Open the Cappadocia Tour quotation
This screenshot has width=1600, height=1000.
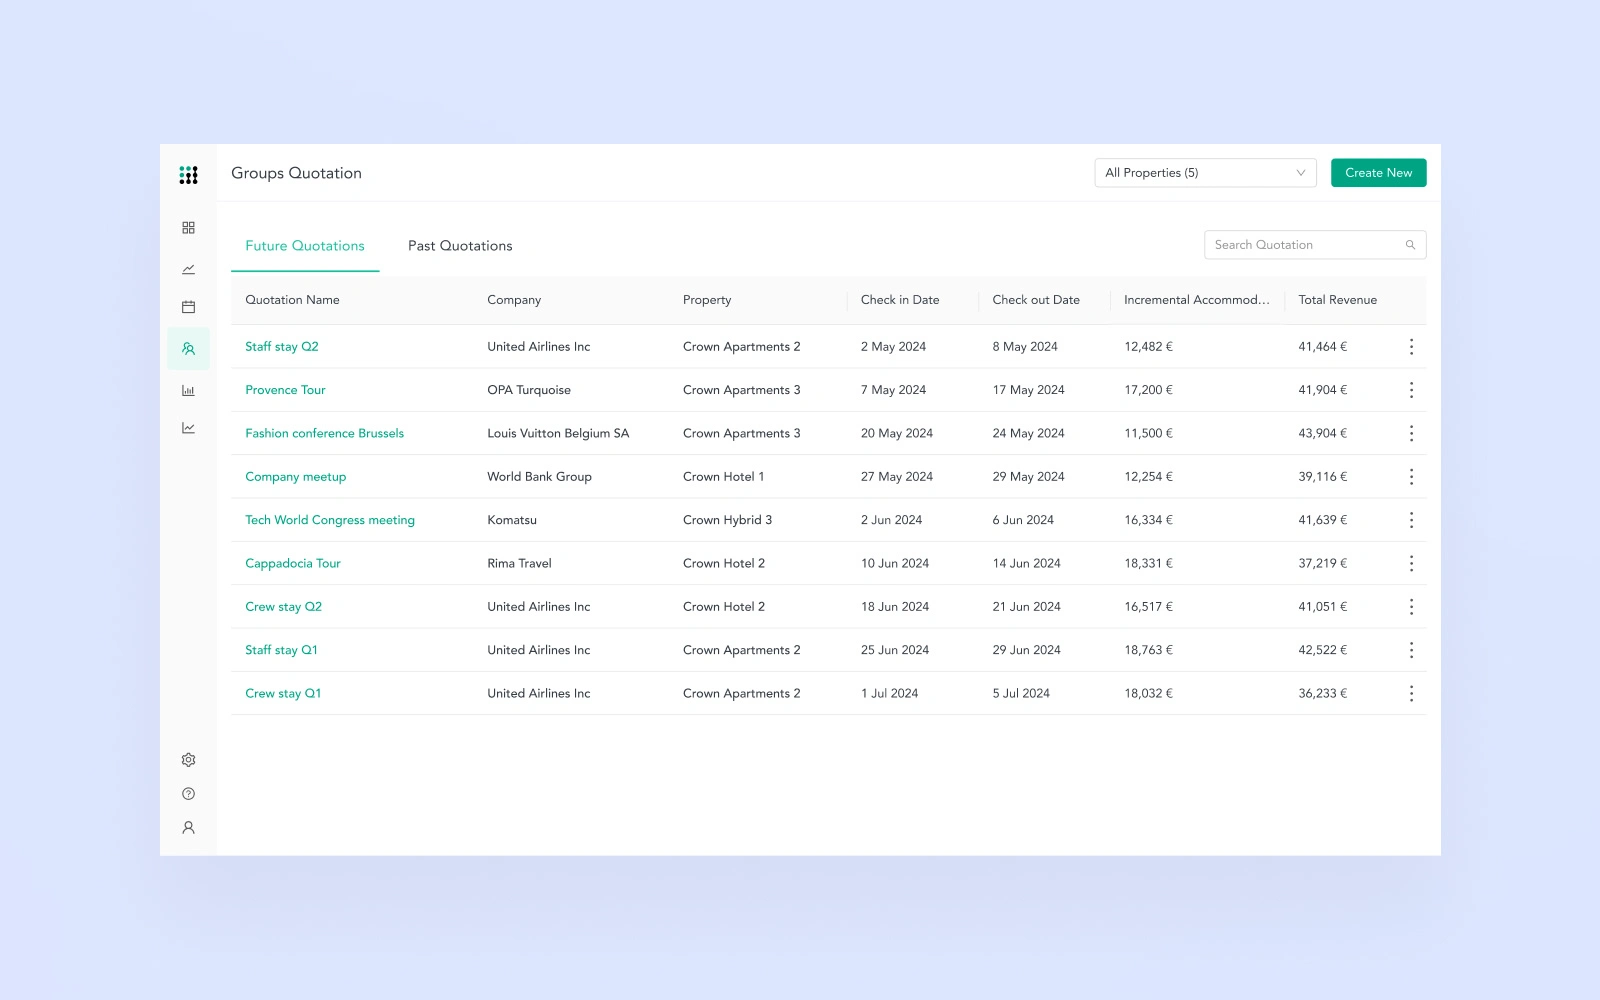click(293, 563)
